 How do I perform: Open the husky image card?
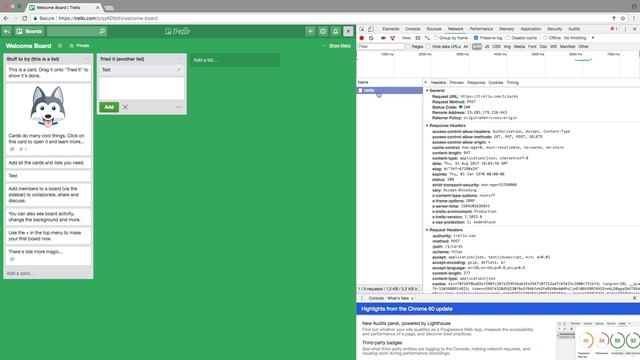coord(48,119)
